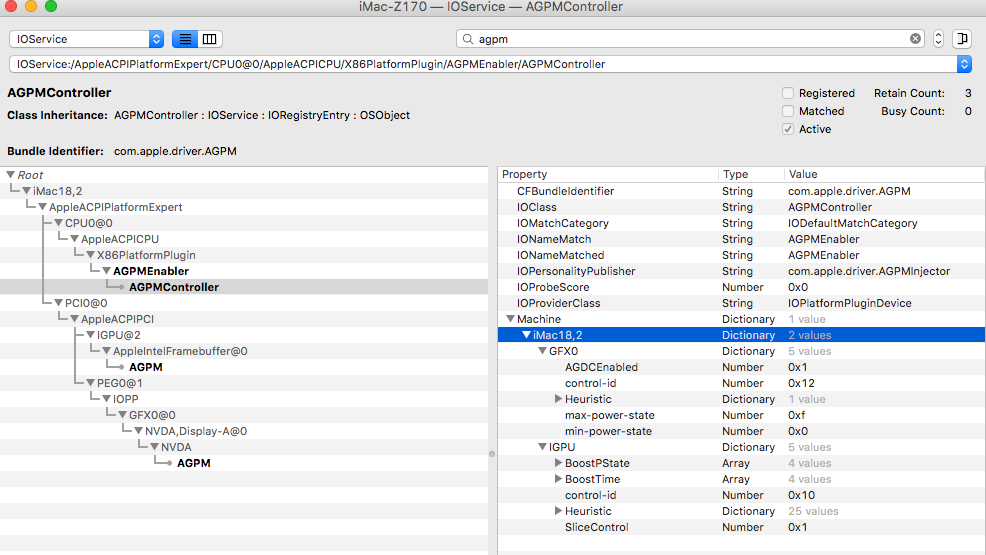The height and width of the screenshot is (555, 986).
Task: Expand Heuristic with 1 value
Action: [x=558, y=399]
